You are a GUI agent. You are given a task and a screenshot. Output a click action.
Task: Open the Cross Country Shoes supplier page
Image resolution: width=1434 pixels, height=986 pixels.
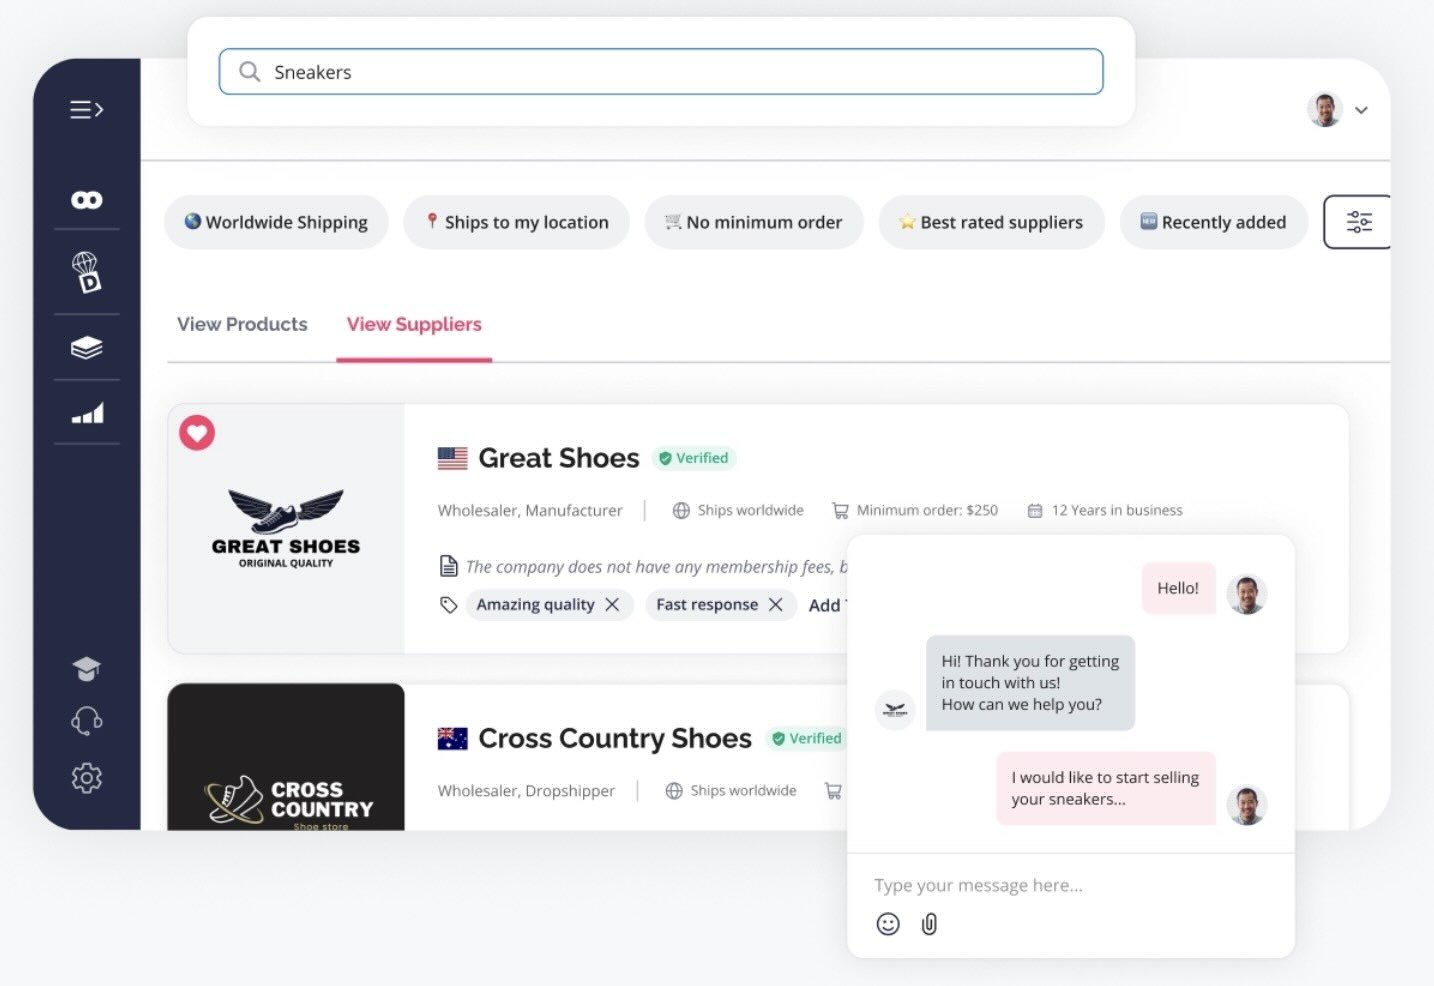615,738
